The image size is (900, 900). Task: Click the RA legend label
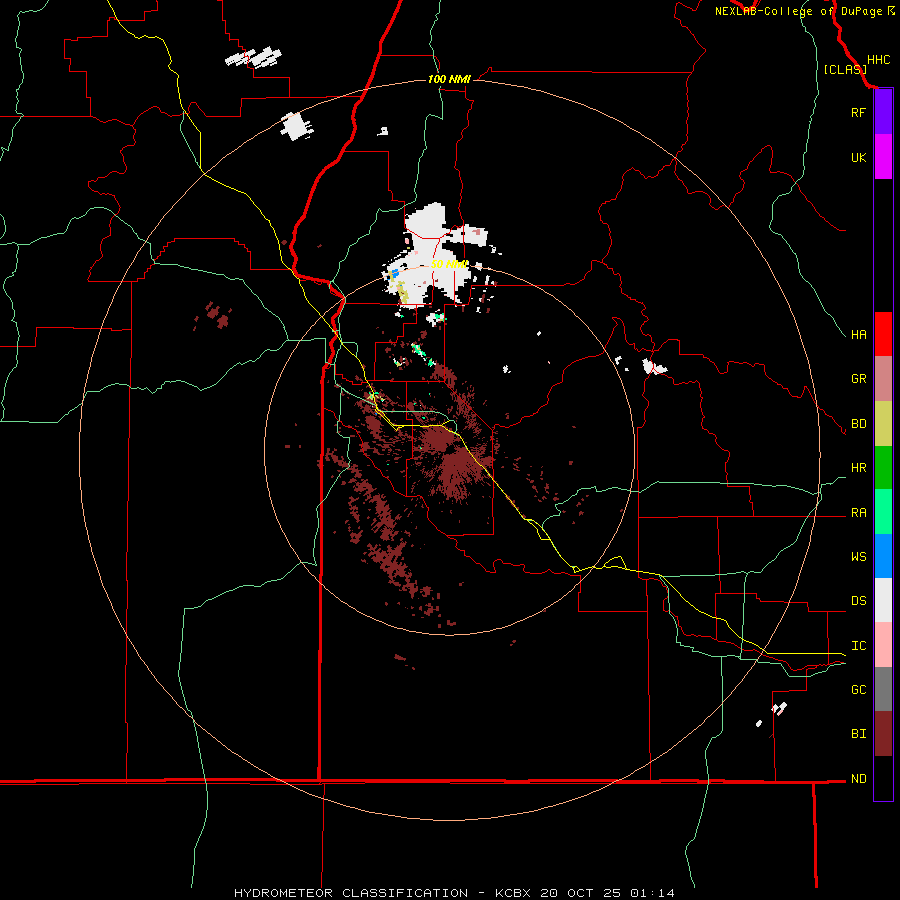pyautogui.click(x=858, y=513)
